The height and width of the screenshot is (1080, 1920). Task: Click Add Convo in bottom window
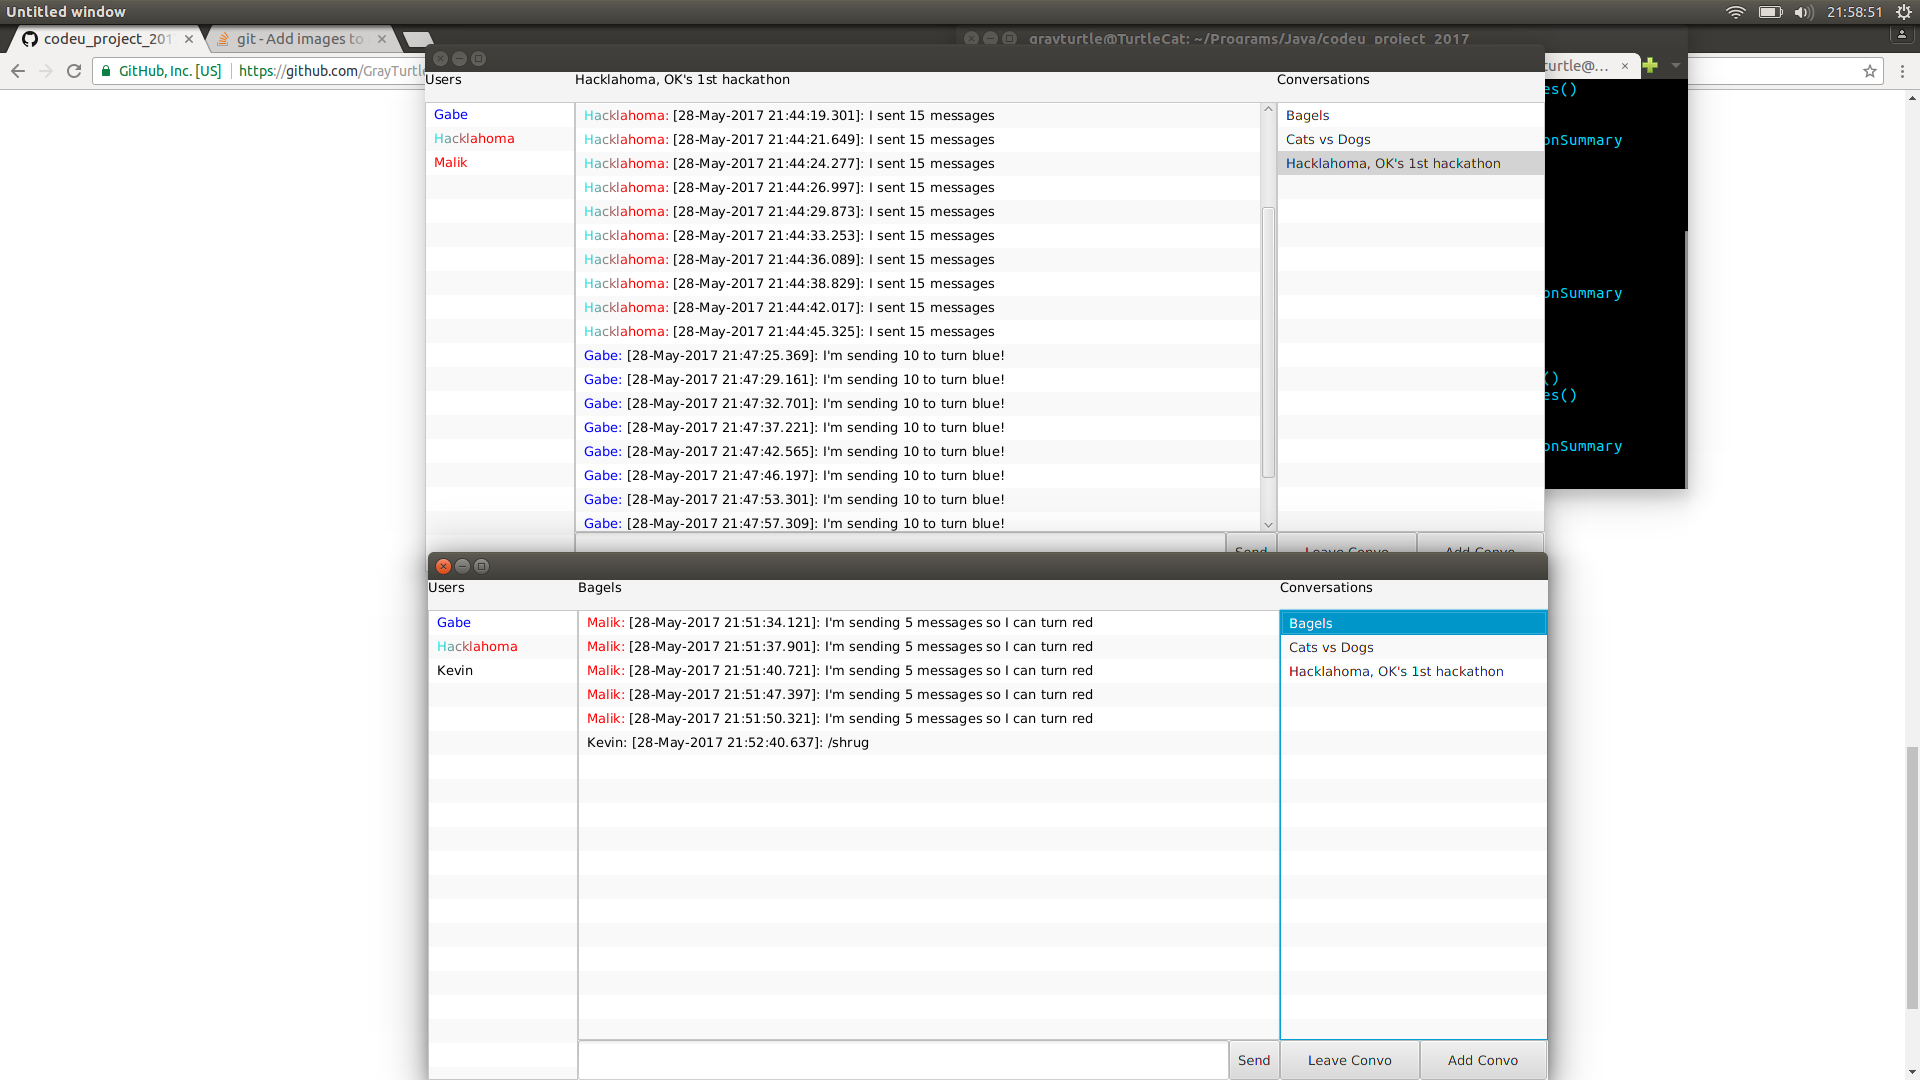1482,1060
